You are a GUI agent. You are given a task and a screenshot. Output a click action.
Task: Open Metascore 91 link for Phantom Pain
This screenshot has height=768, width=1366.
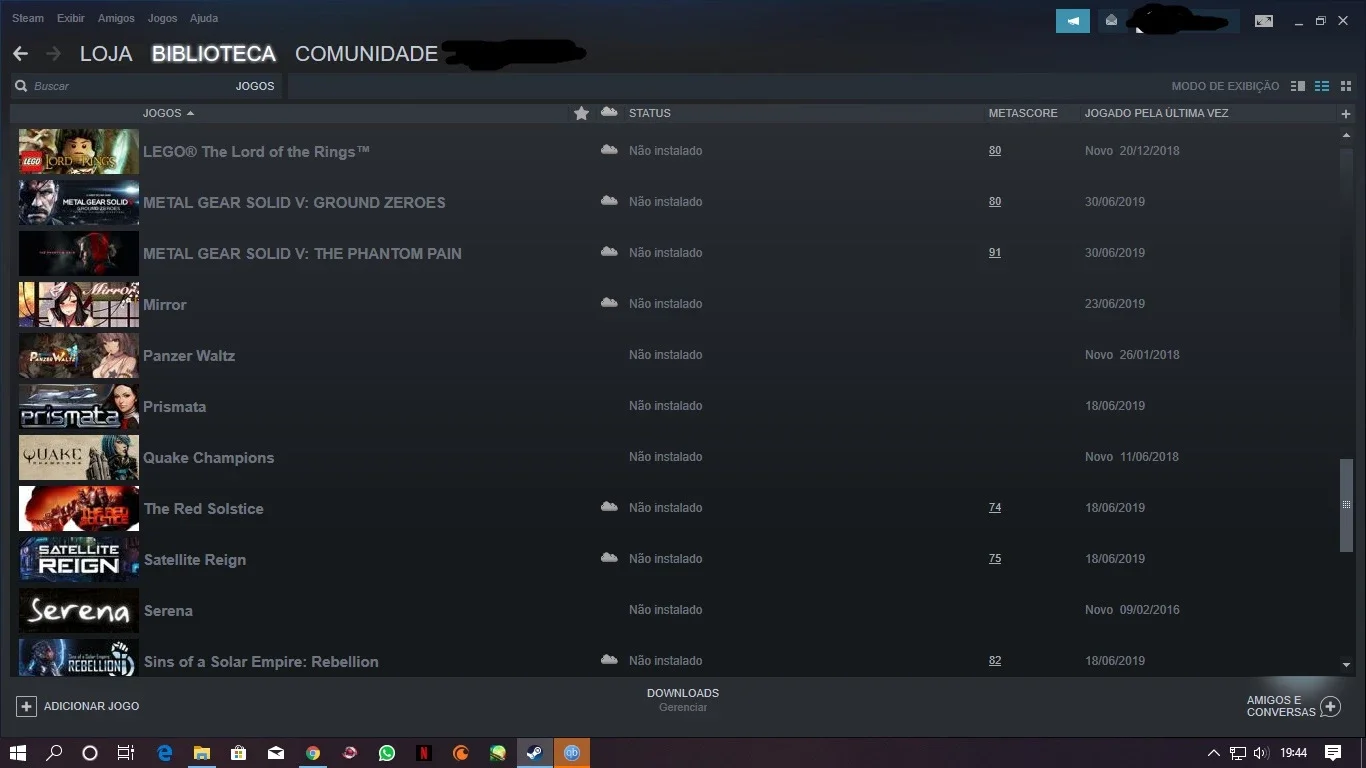point(995,253)
